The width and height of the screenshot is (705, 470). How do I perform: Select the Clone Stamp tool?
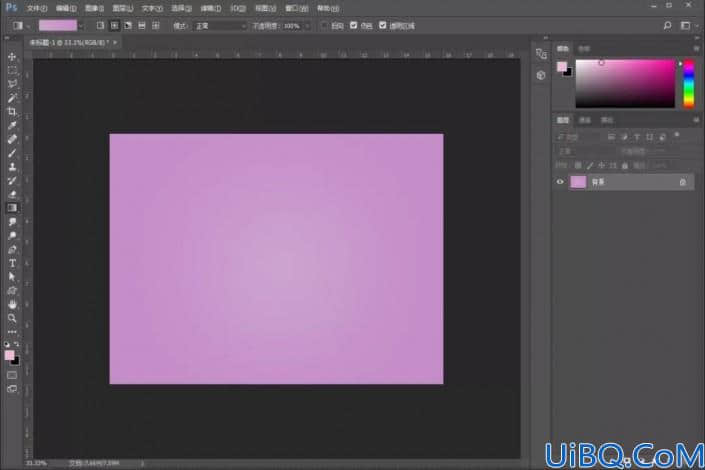click(12, 167)
